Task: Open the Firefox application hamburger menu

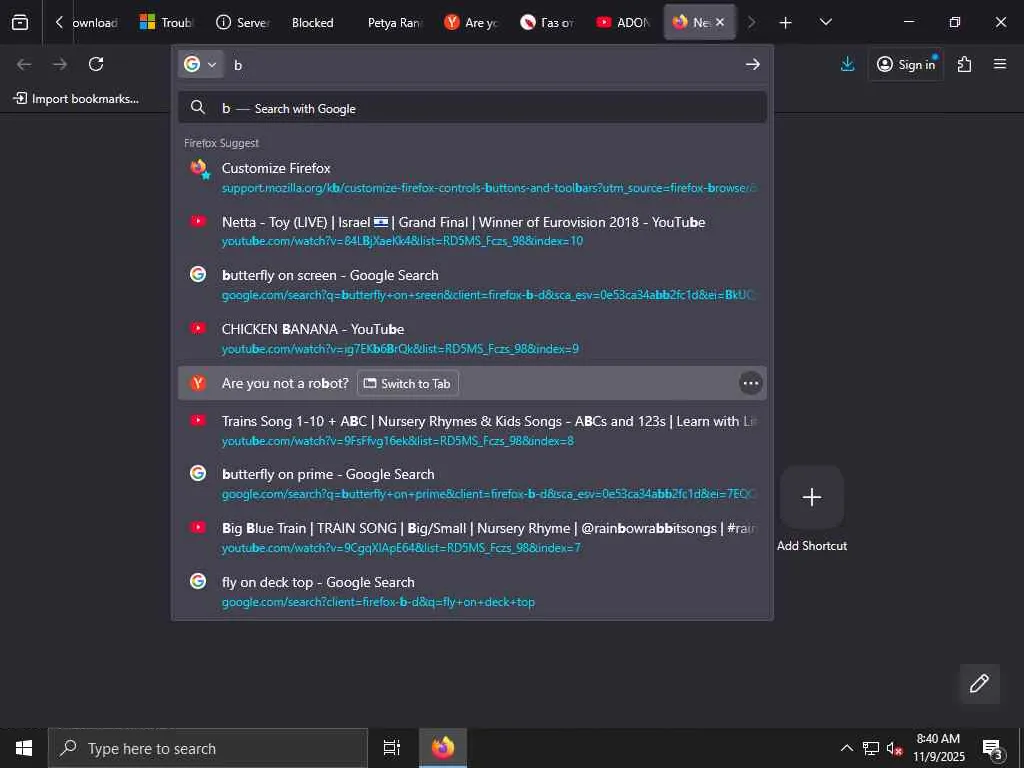Action: pos(1000,64)
